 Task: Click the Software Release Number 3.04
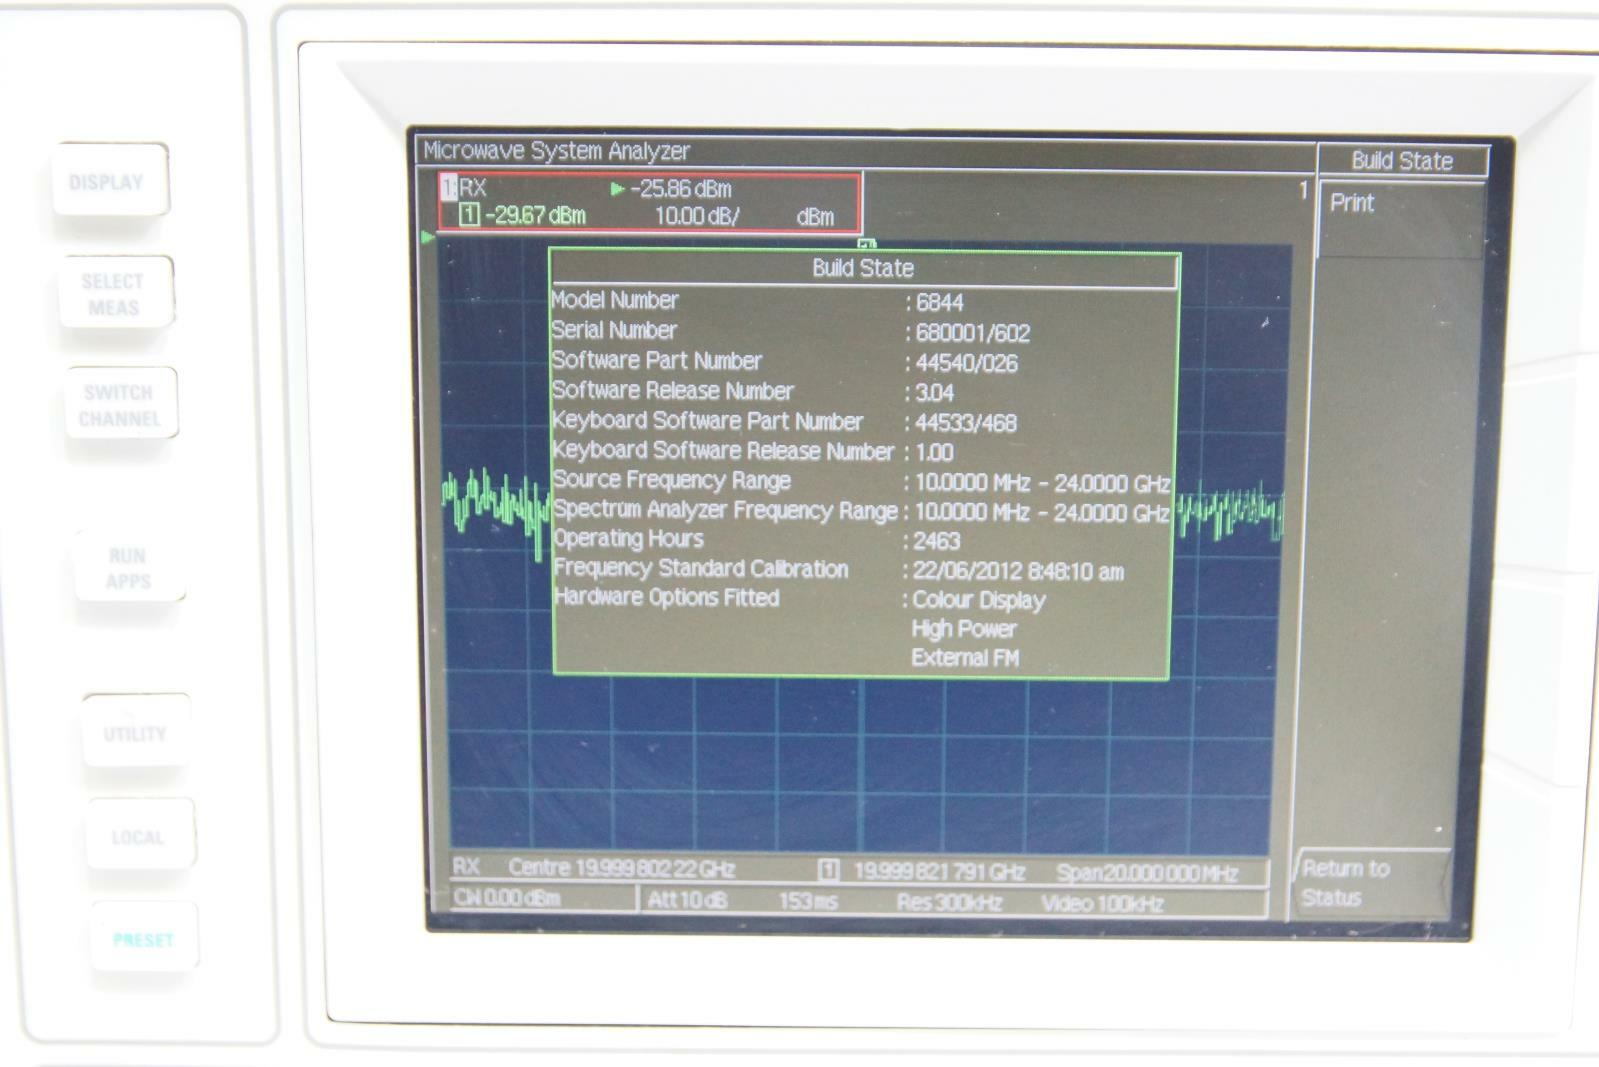934,393
